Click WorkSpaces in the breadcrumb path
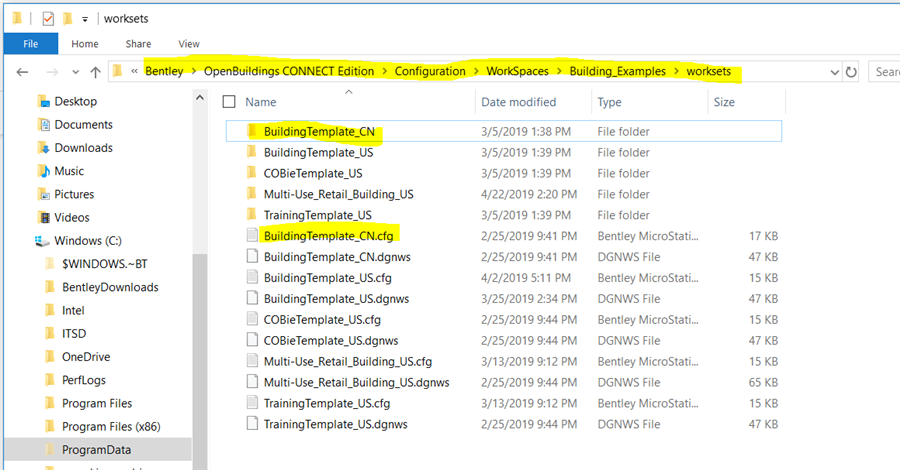This screenshot has width=900, height=470. [517, 71]
